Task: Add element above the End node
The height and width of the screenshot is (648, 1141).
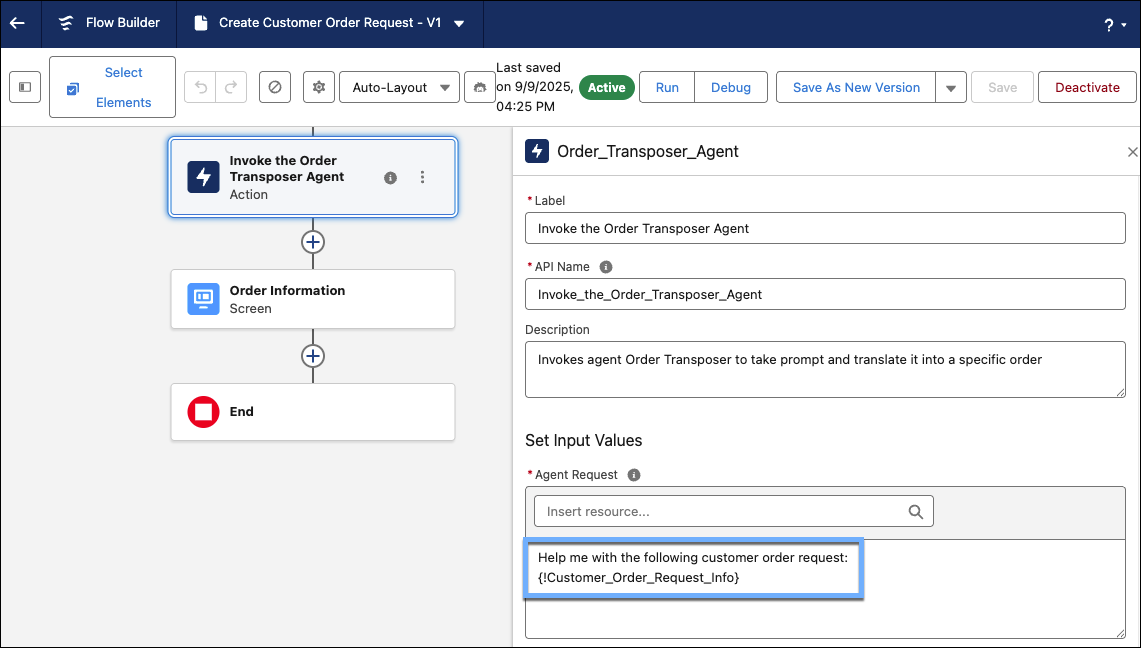Action: [313, 356]
